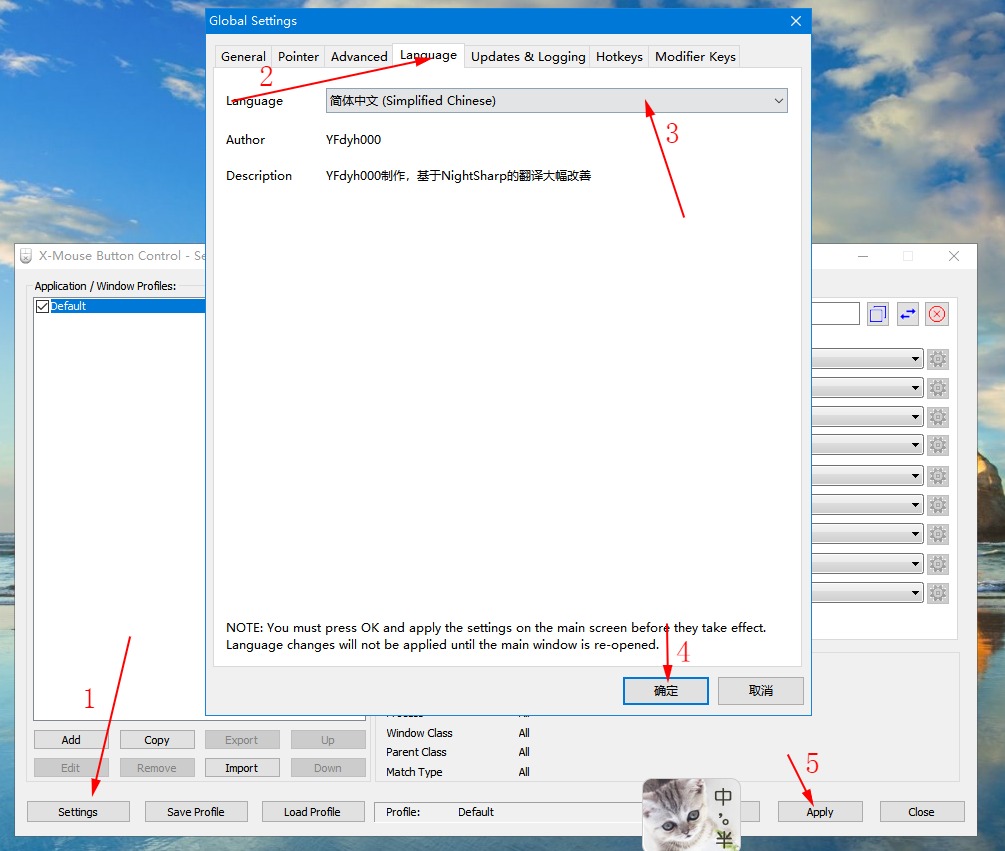
Task: Open settings gear for the fourth button dropdown row
Action: [x=938, y=445]
